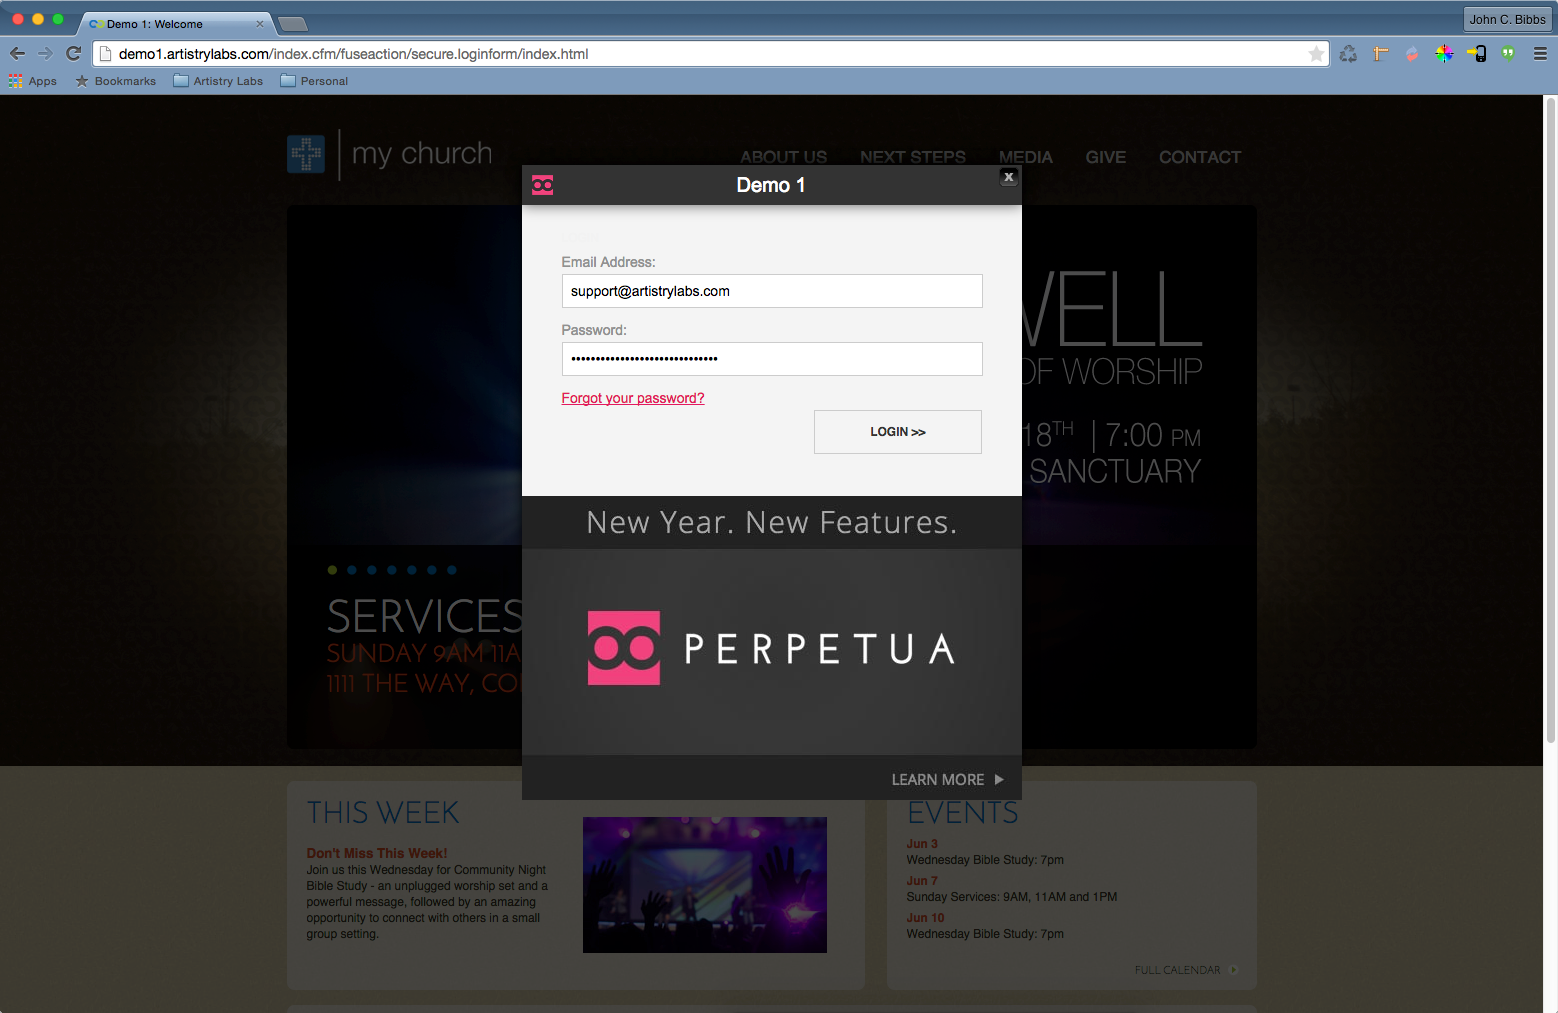This screenshot has height=1013, width=1558.
Task: Click the bookmark star in the address bar
Action: 1316,54
